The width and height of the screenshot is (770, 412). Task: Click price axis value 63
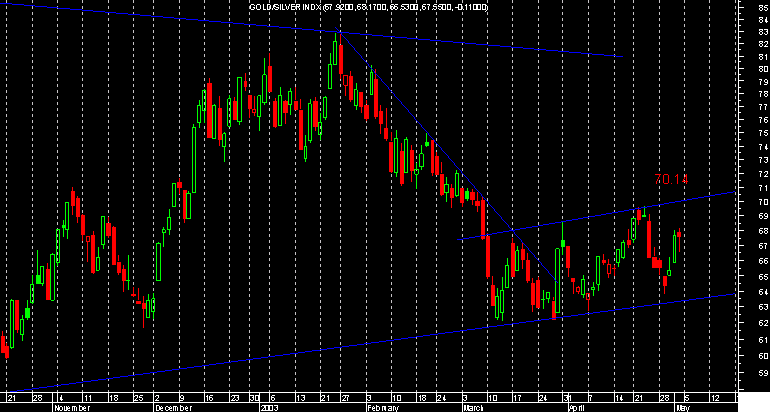pyautogui.click(x=764, y=307)
